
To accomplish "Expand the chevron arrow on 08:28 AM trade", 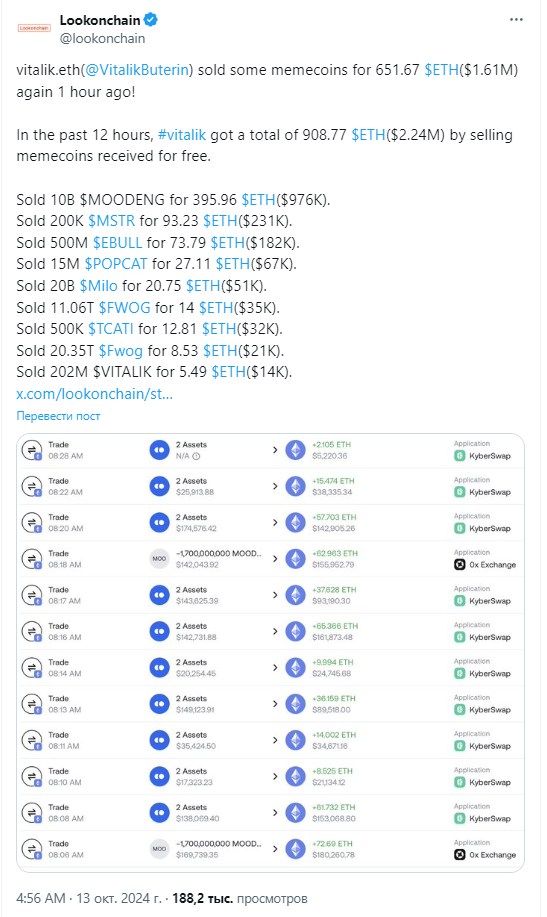I will point(275,450).
